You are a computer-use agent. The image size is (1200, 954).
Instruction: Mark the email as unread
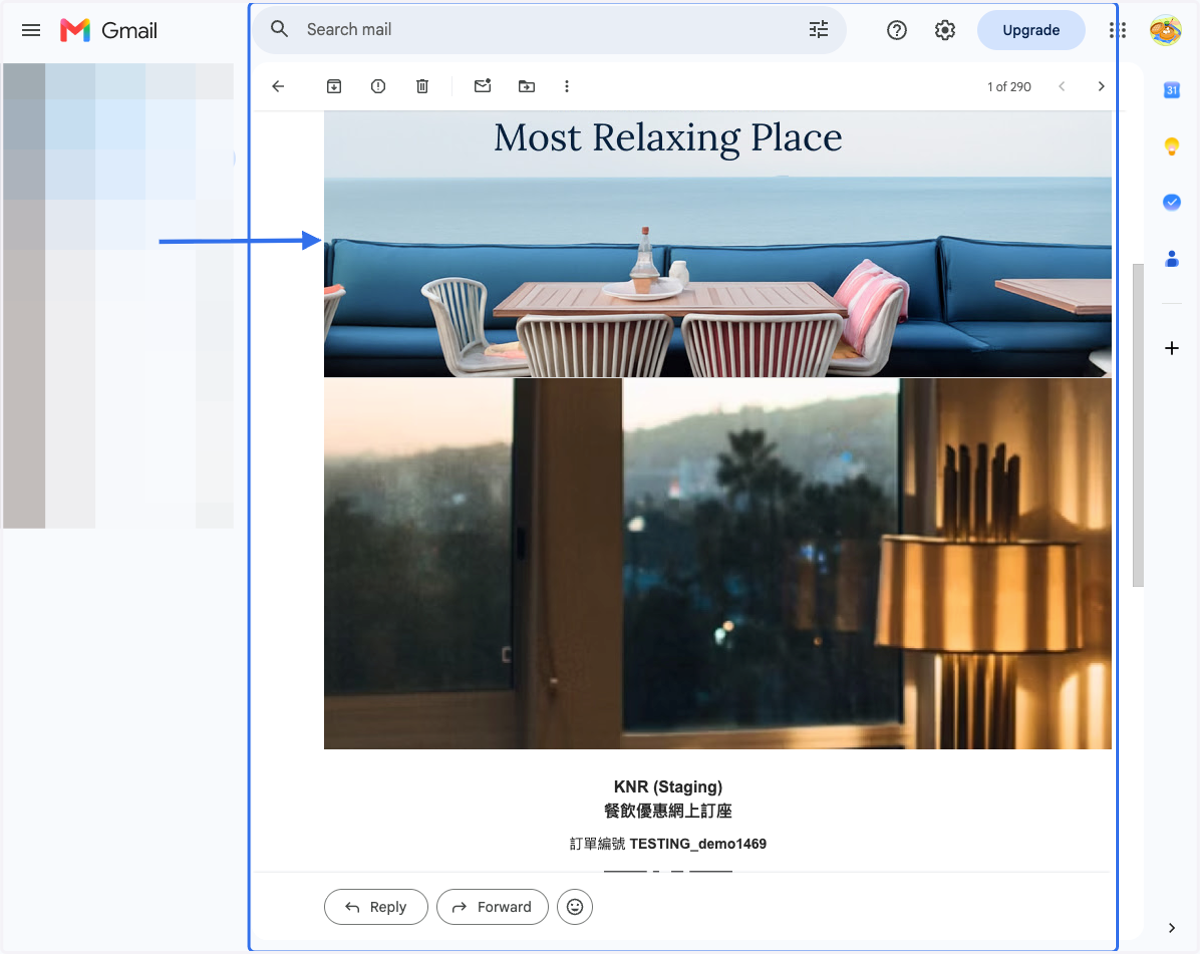(483, 86)
